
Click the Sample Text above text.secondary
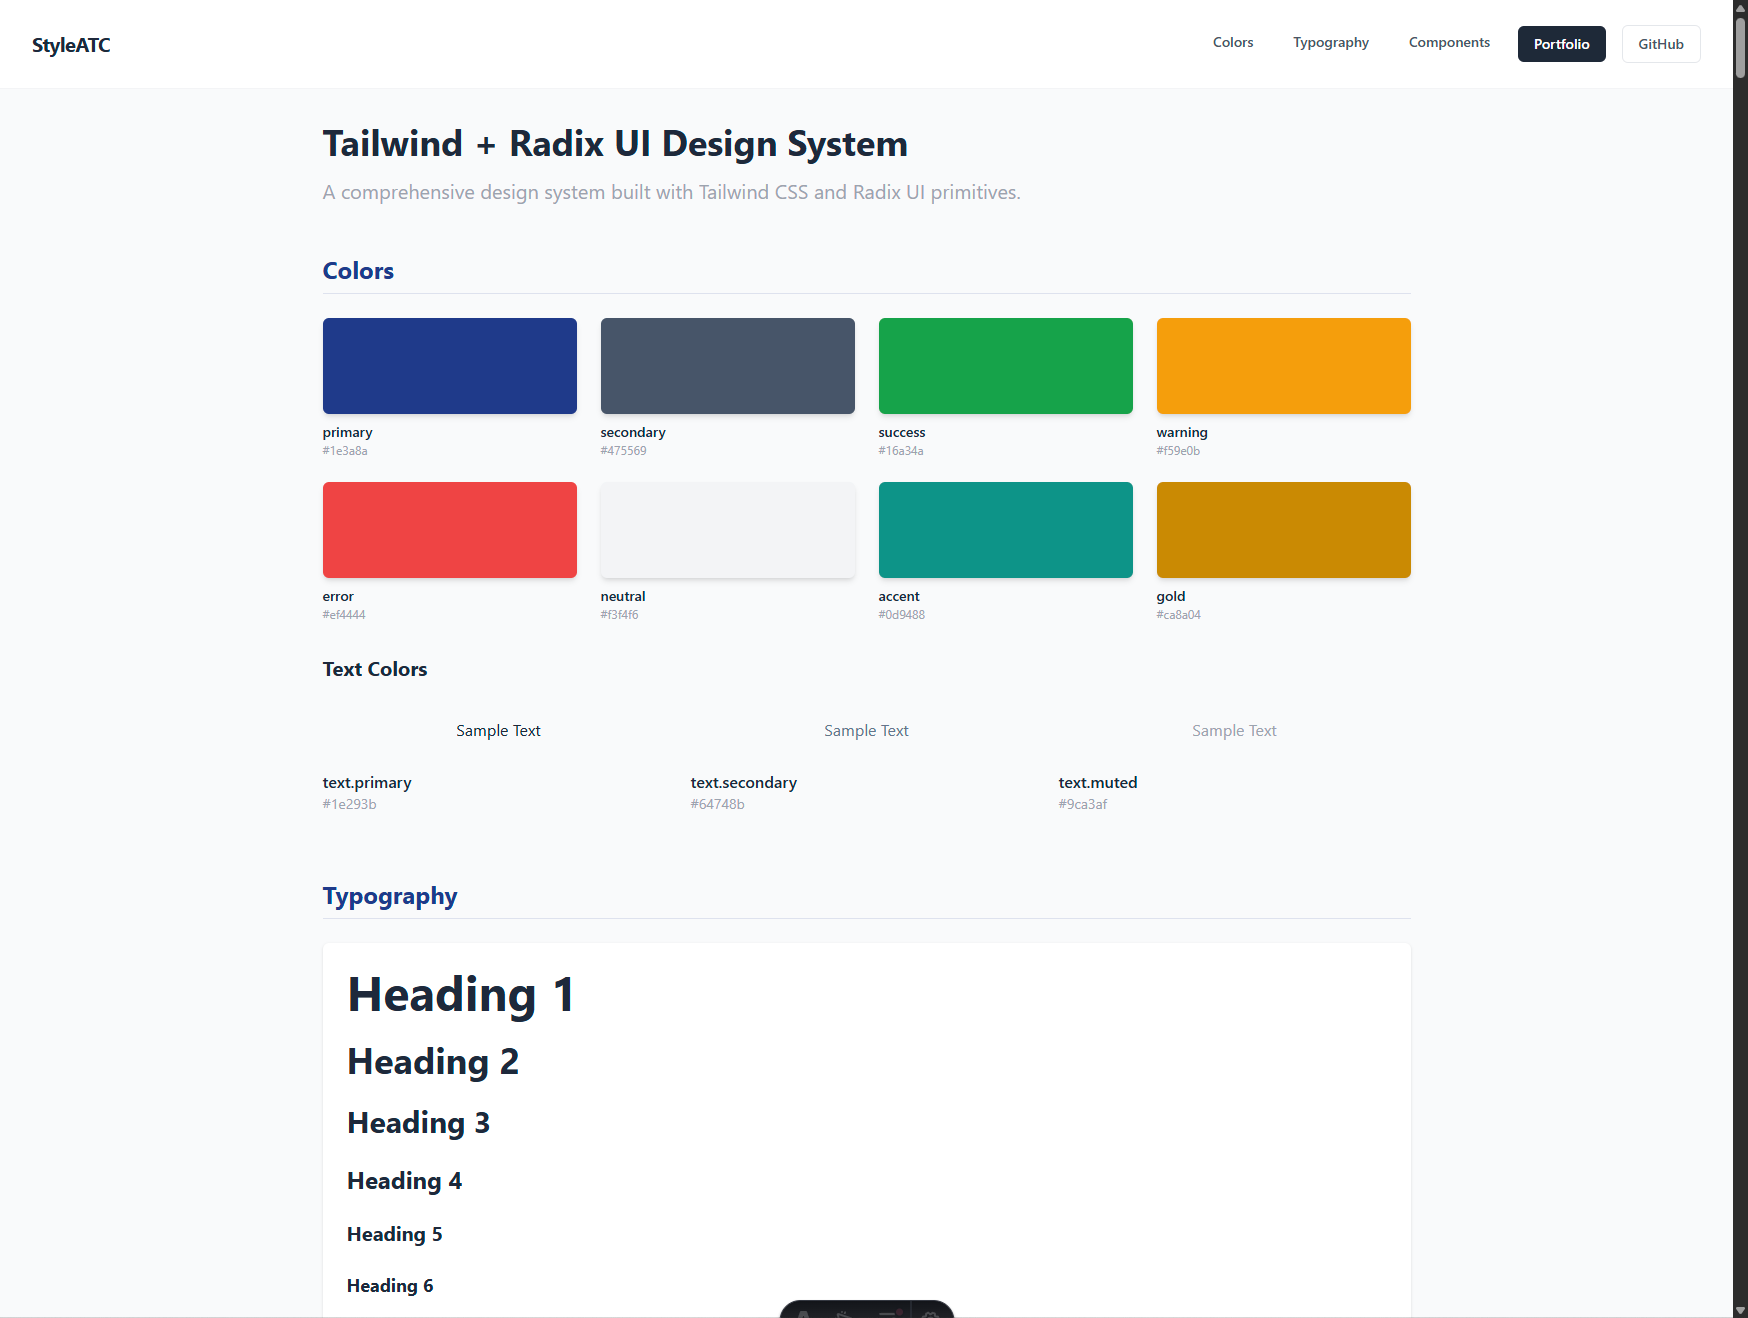[x=866, y=731]
